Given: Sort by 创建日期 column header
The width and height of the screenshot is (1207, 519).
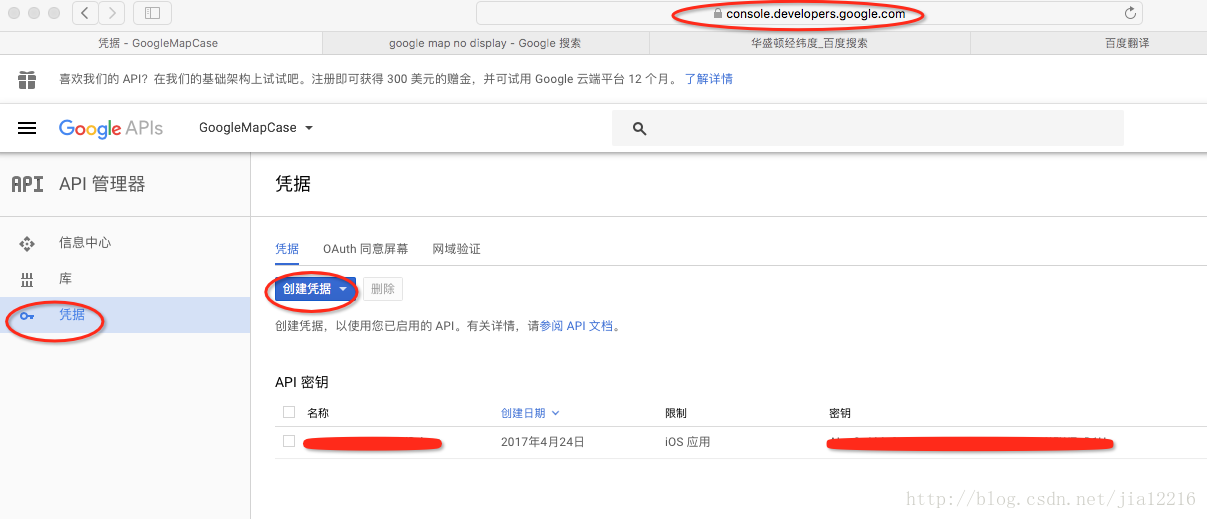Looking at the screenshot, I should click(530, 413).
